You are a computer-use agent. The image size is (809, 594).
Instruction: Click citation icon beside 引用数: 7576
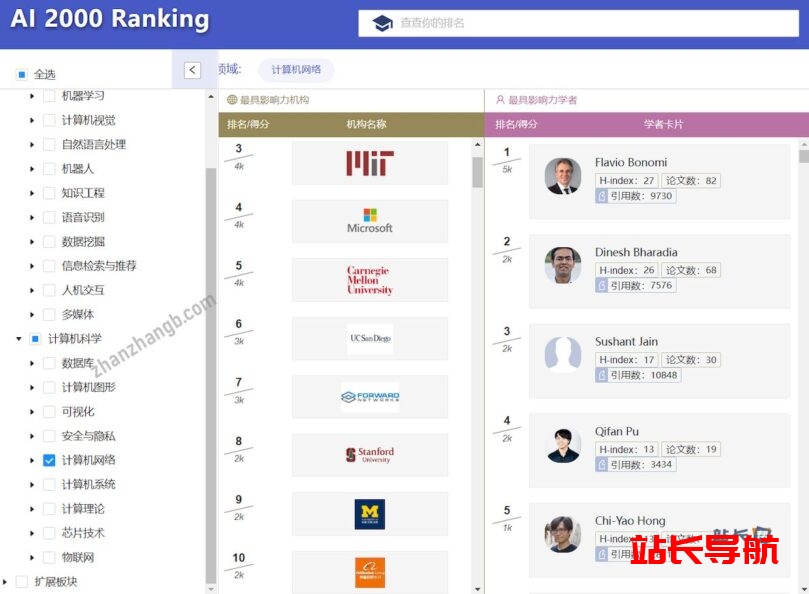[602, 285]
